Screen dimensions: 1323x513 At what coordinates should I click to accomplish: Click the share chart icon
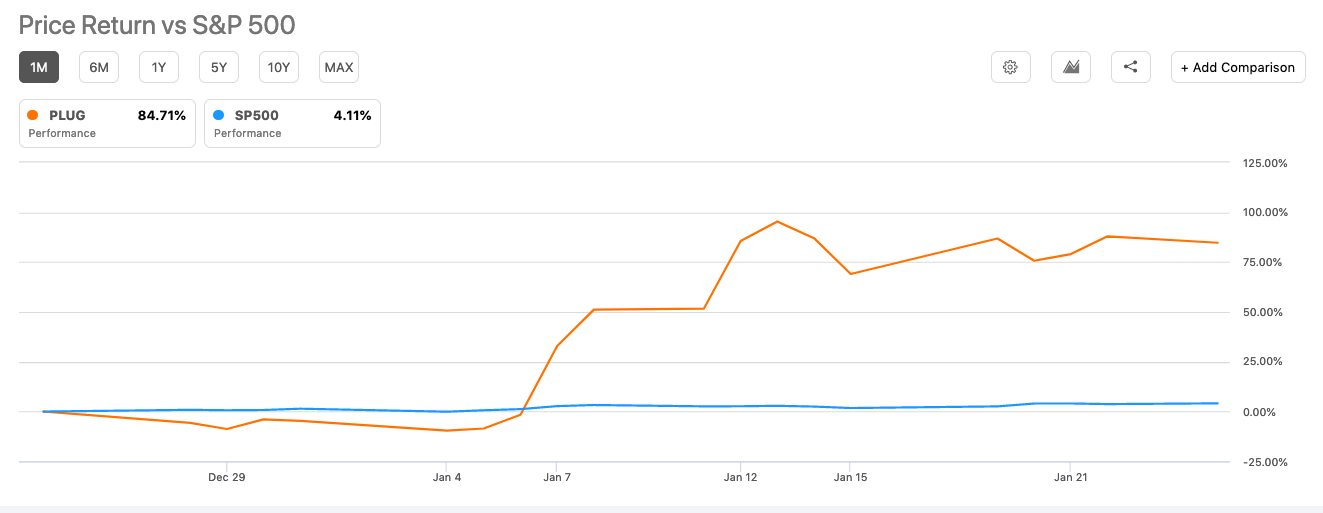(1130, 67)
